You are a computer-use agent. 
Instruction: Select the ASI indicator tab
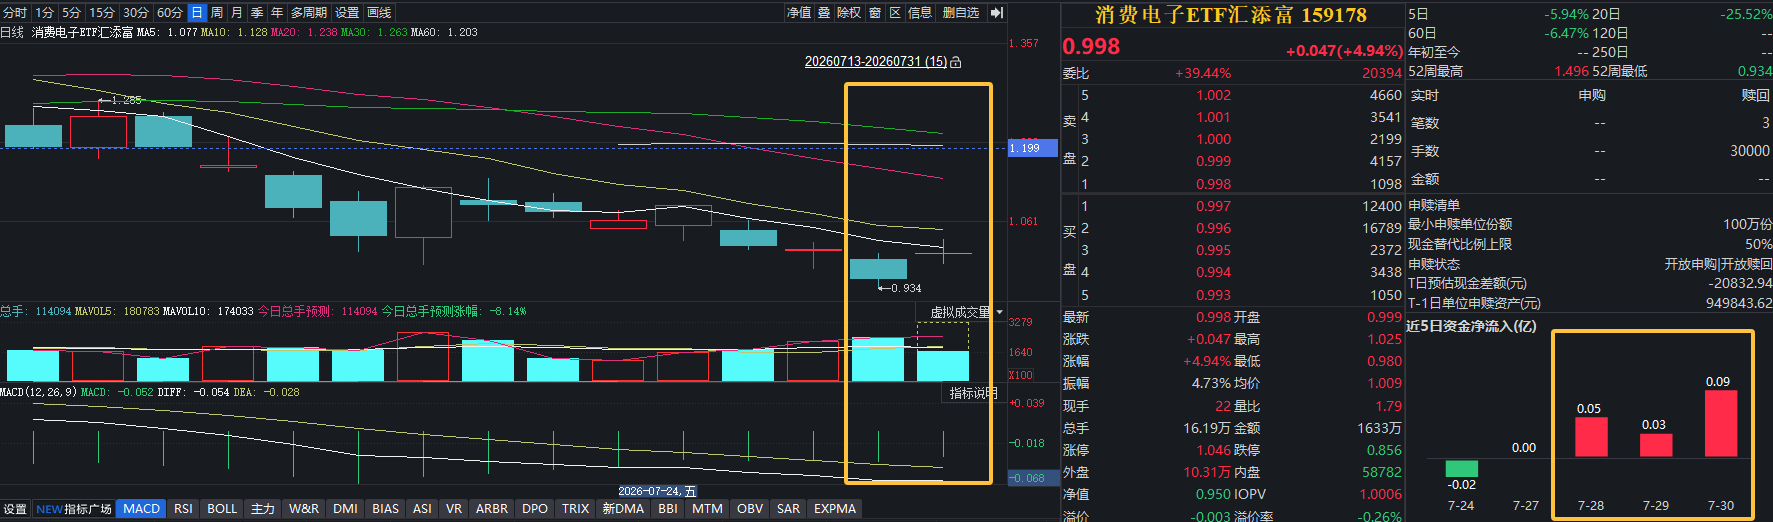coord(422,509)
